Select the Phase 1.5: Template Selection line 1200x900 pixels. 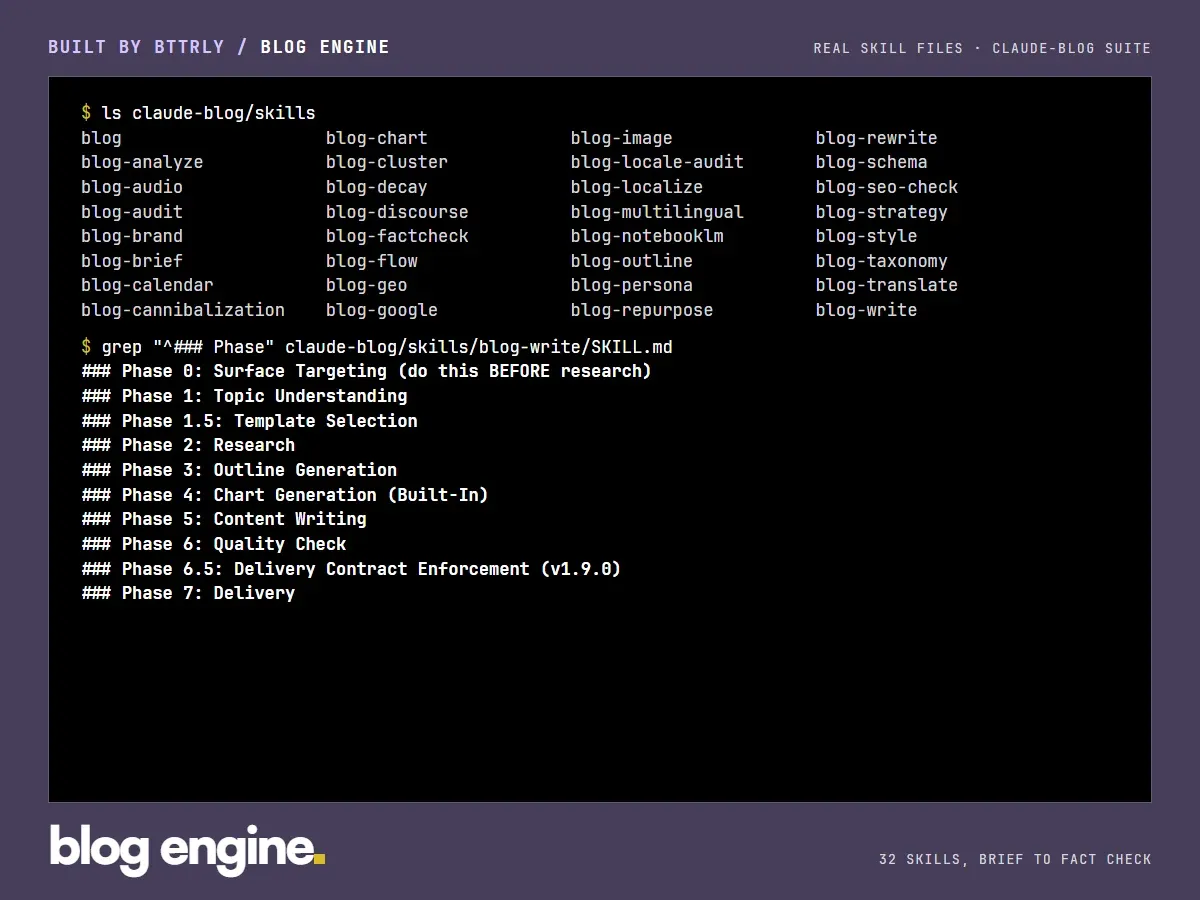tap(249, 421)
